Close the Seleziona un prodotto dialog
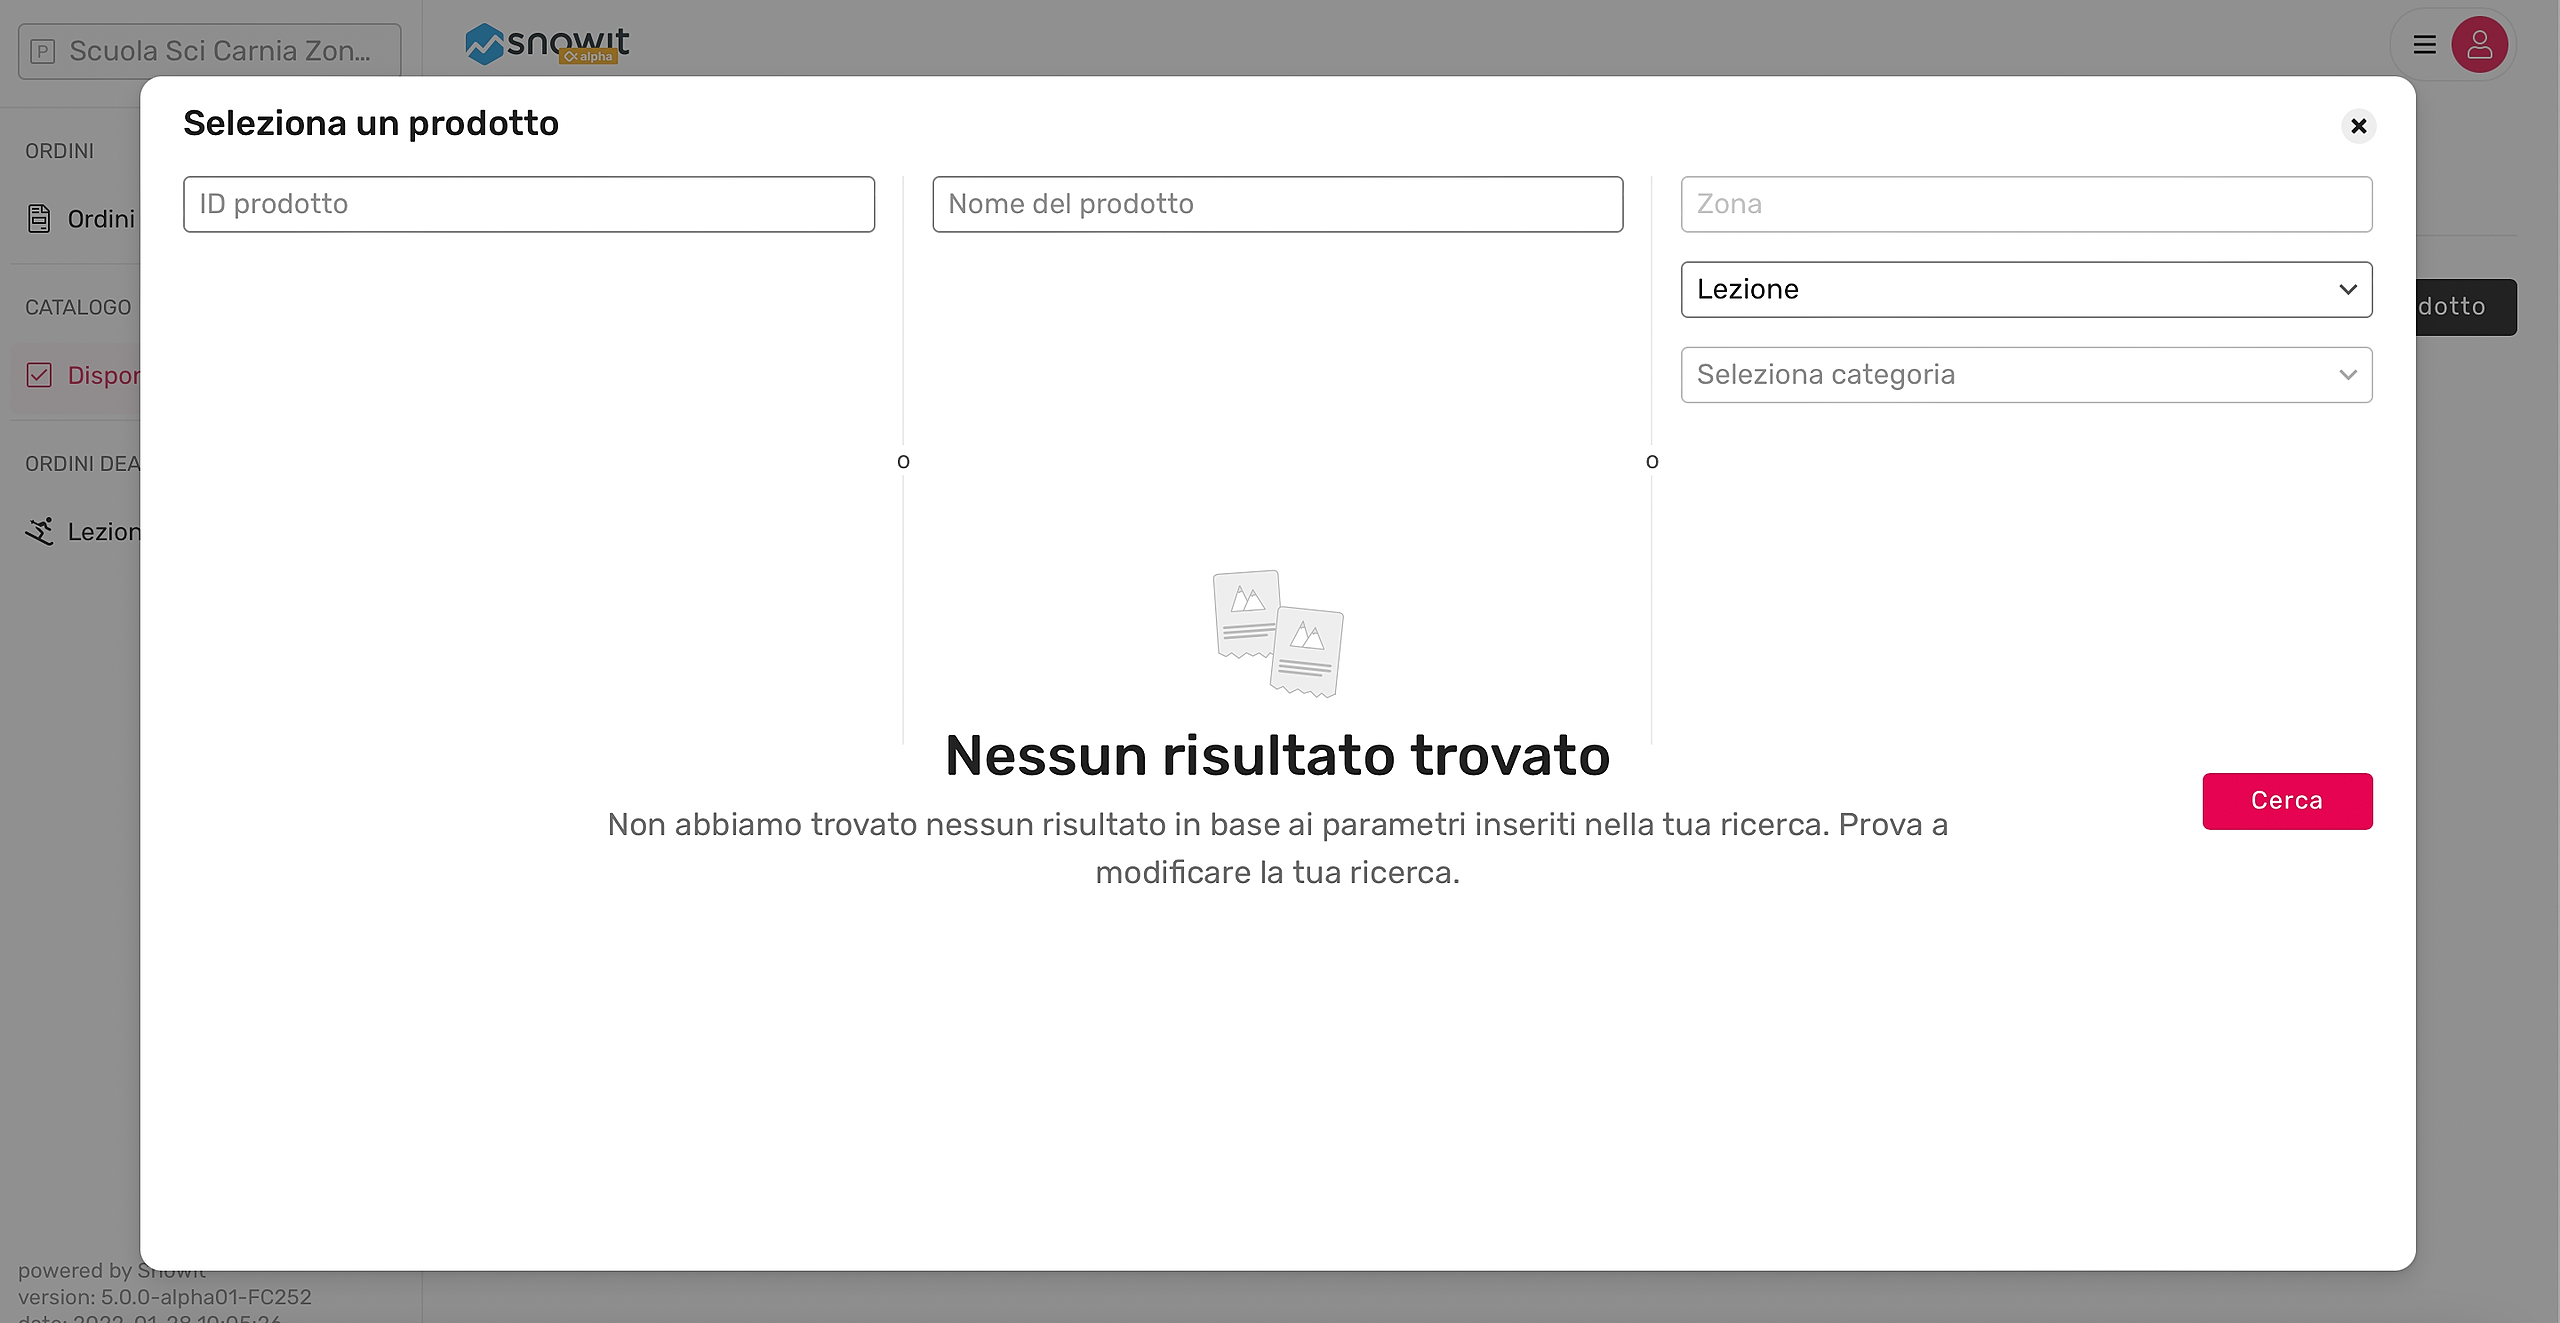Image resolution: width=2560 pixels, height=1323 pixels. point(2358,126)
